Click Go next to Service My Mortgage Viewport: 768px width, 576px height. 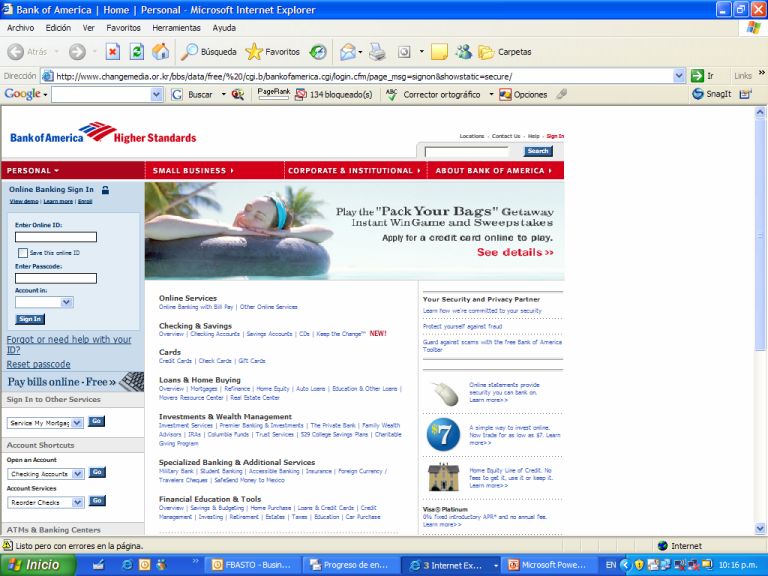pos(96,421)
